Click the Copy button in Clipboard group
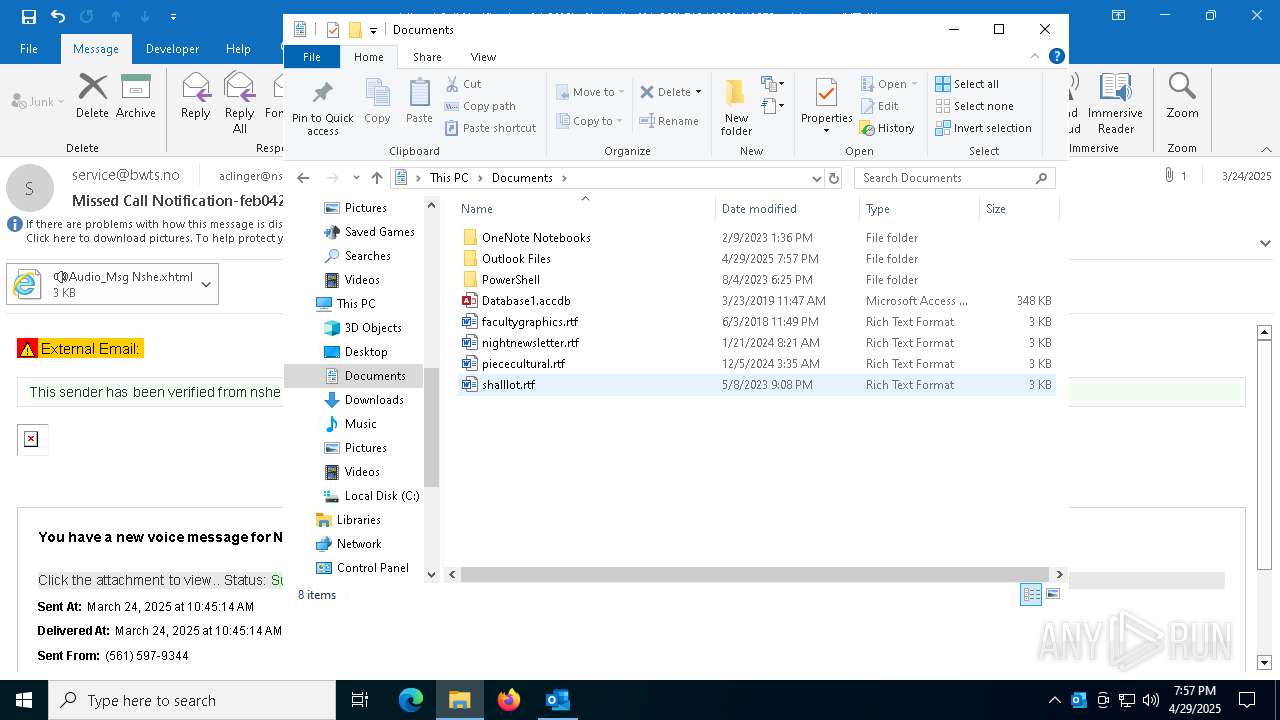 coord(377,101)
